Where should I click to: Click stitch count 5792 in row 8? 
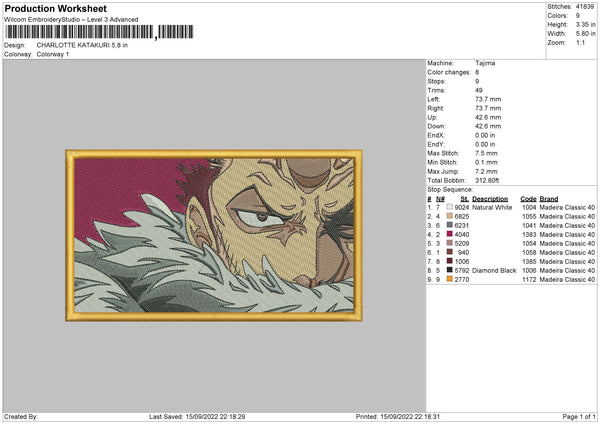coord(462,271)
